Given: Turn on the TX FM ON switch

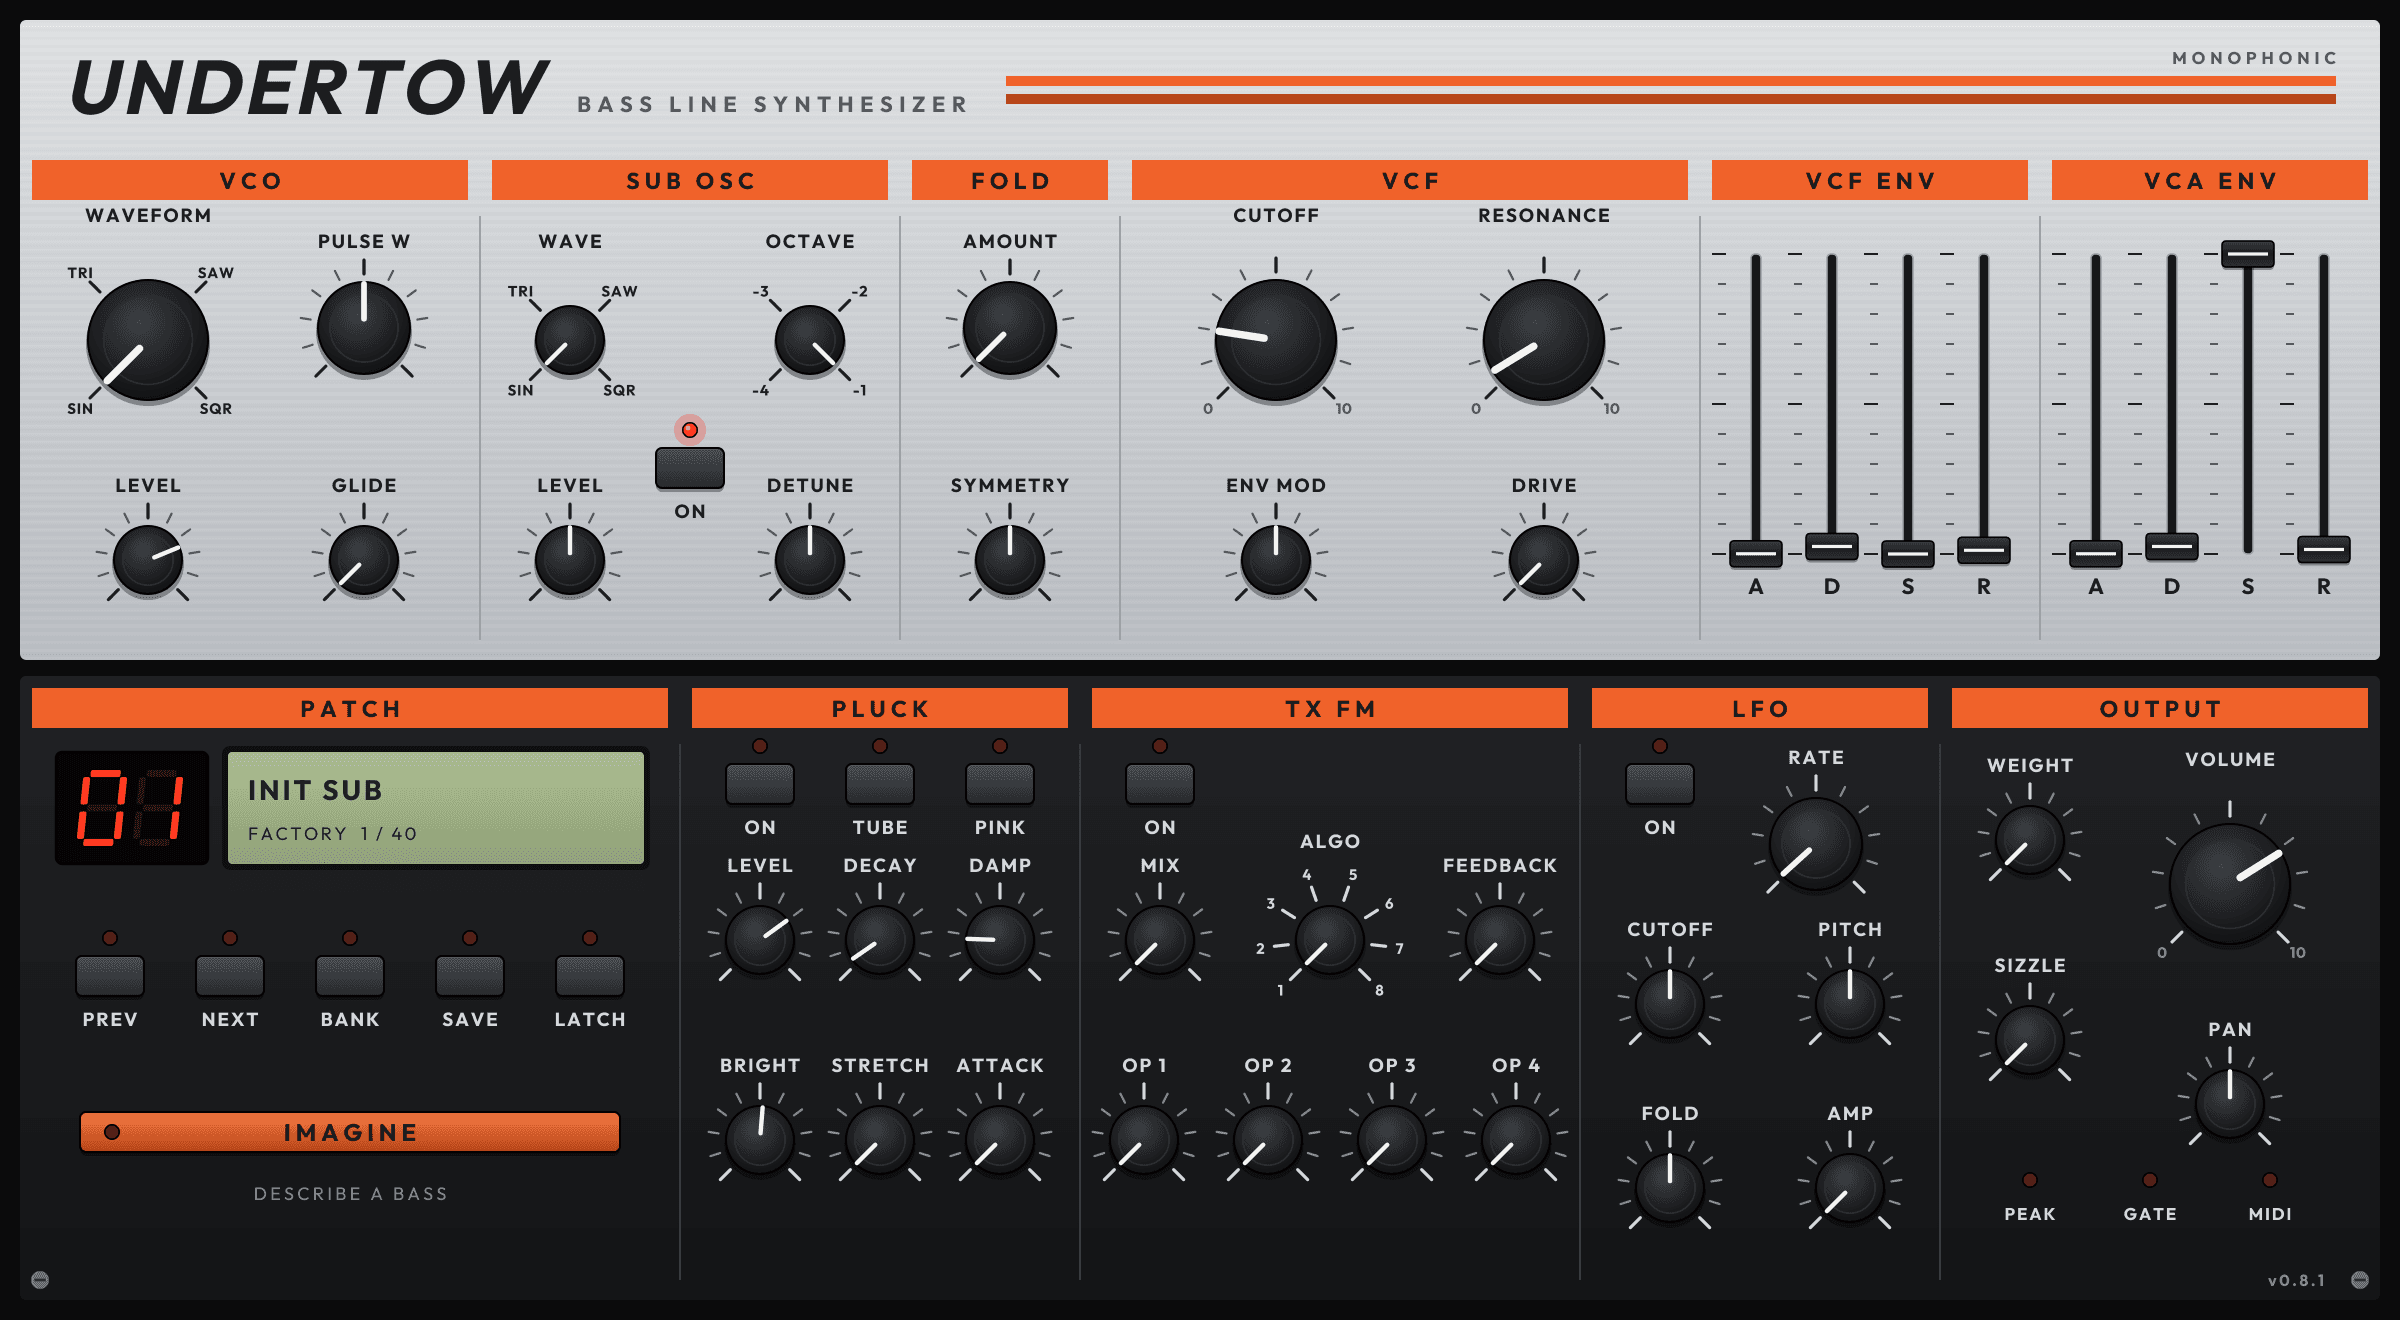Looking at the screenshot, I should click(x=1160, y=784).
